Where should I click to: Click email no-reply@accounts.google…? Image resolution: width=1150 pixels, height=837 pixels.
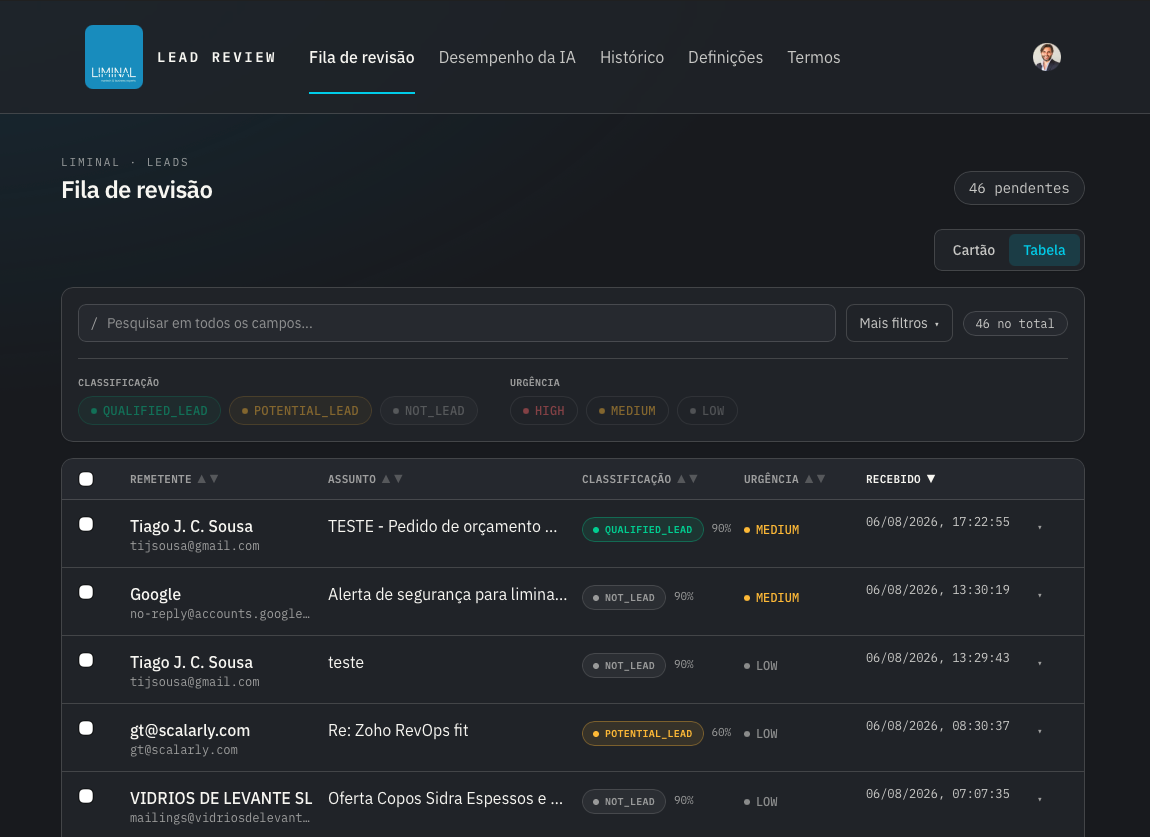click(x=220, y=614)
